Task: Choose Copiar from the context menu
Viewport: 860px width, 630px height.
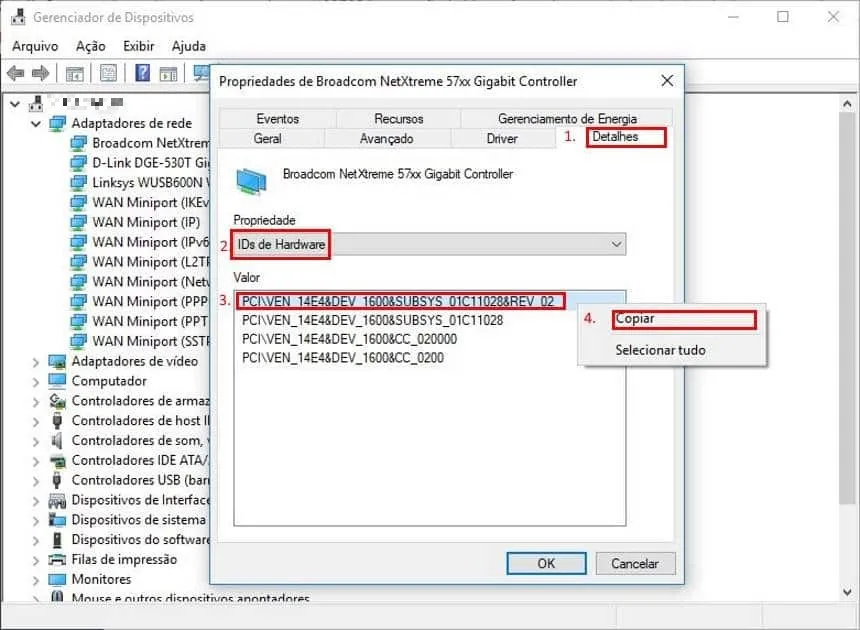Action: tap(672, 319)
